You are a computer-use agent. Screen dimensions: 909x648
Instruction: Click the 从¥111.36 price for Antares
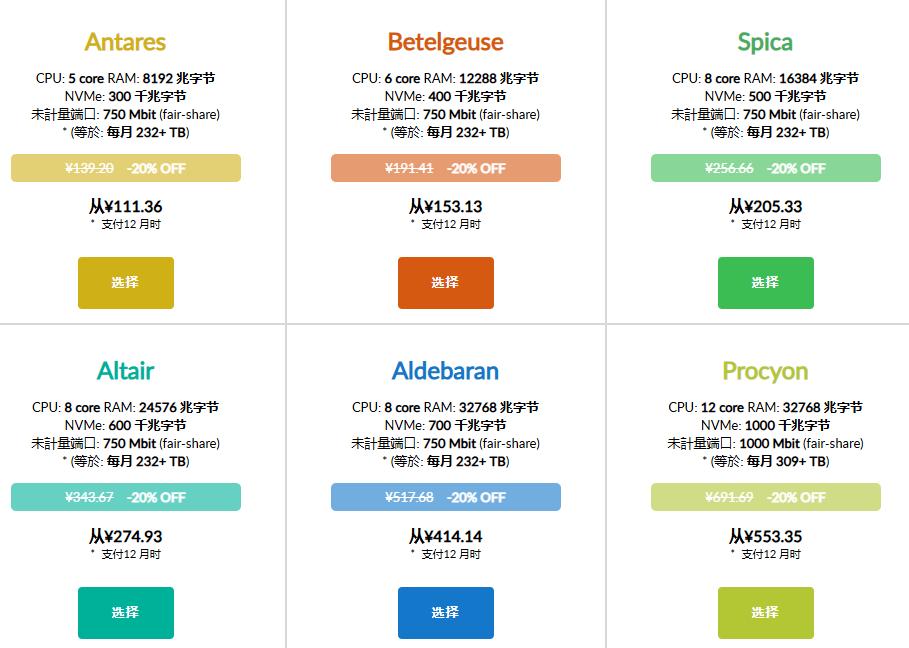(x=125, y=207)
